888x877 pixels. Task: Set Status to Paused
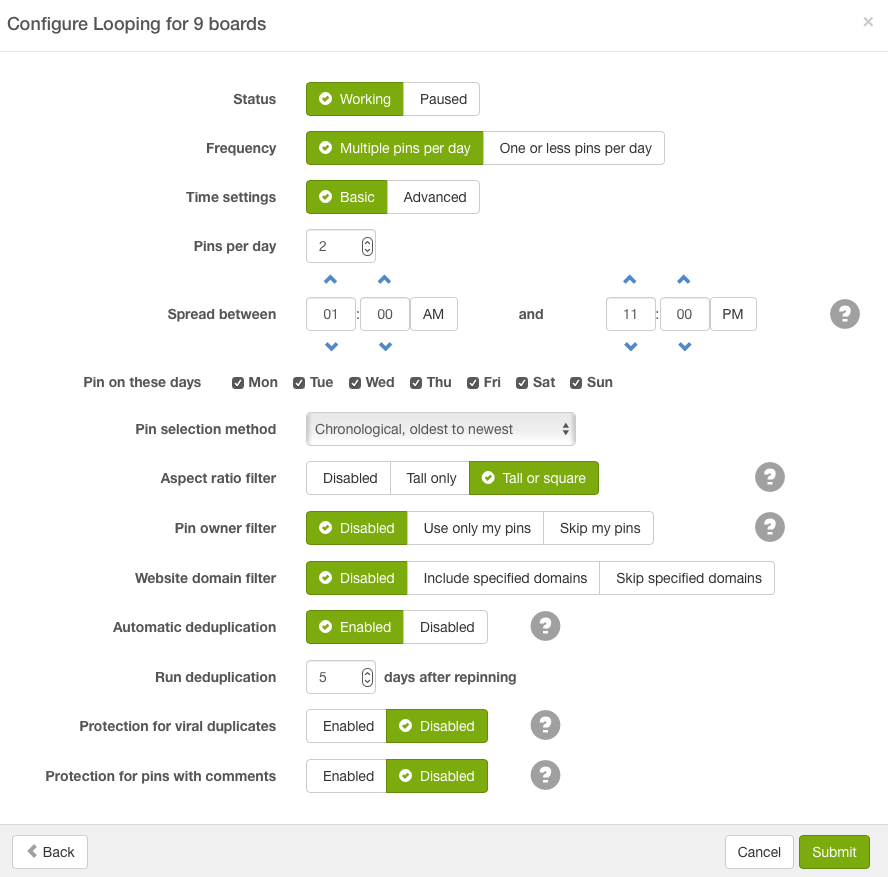click(x=443, y=99)
